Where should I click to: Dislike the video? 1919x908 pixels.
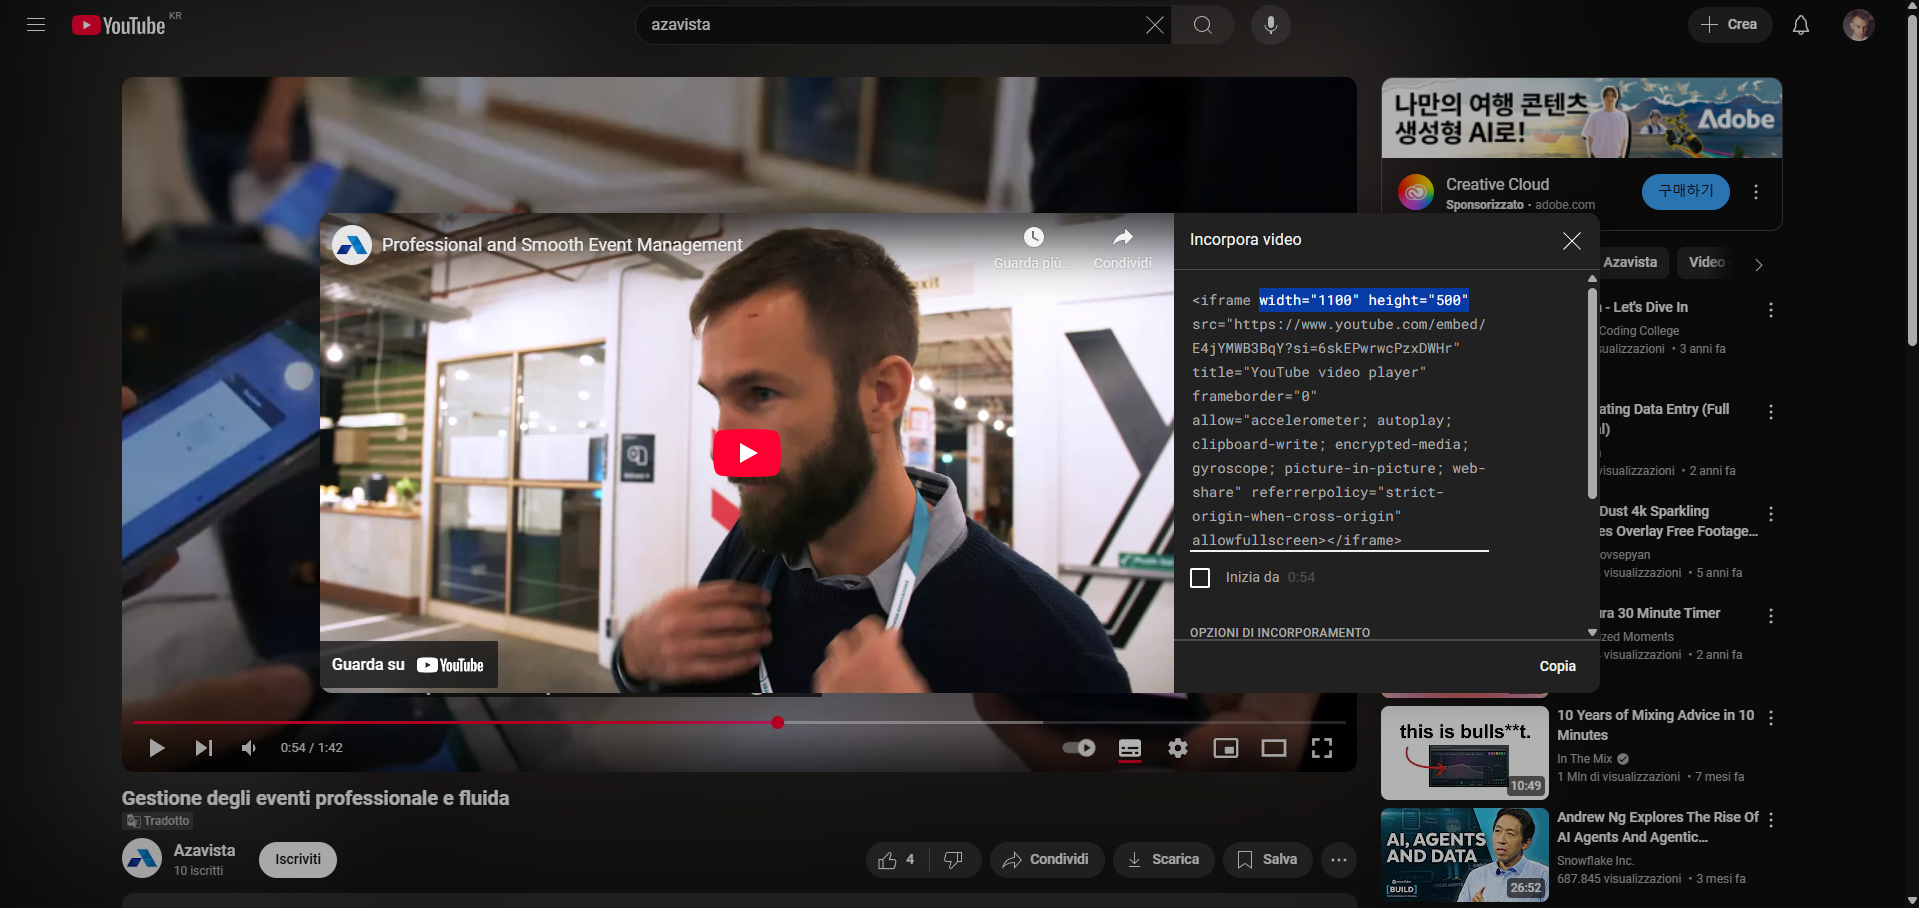pos(954,860)
